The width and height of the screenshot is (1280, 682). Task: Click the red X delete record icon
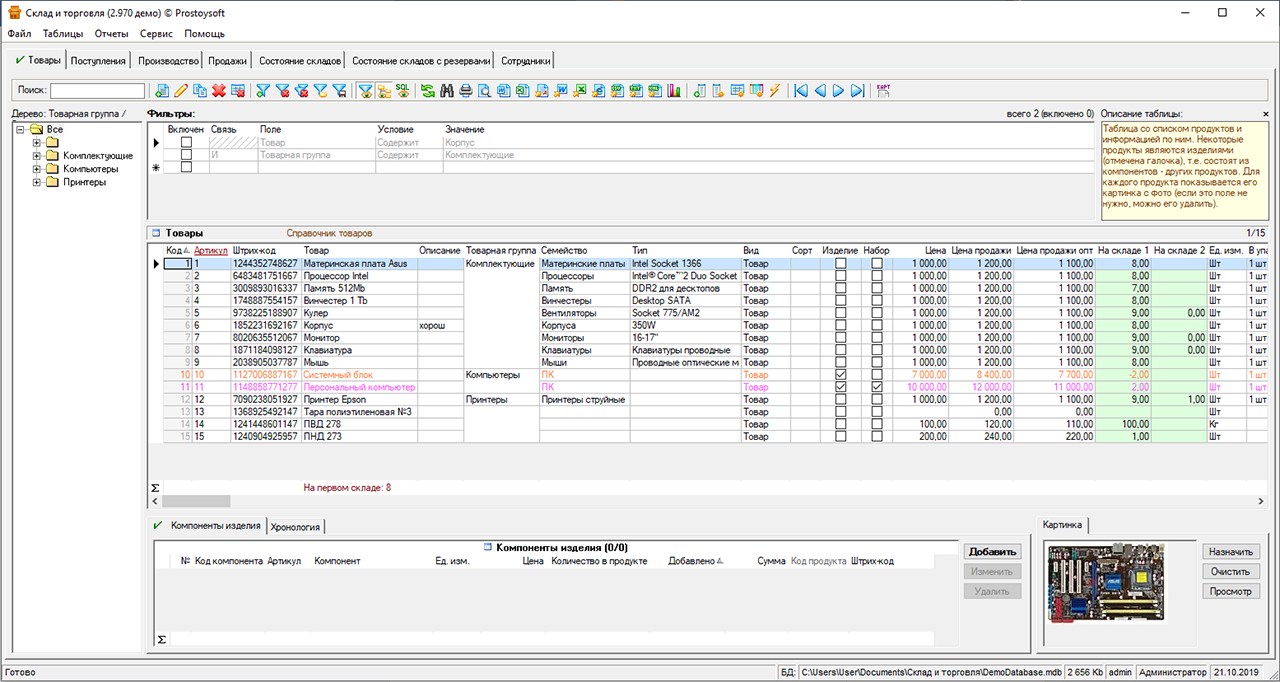click(218, 91)
